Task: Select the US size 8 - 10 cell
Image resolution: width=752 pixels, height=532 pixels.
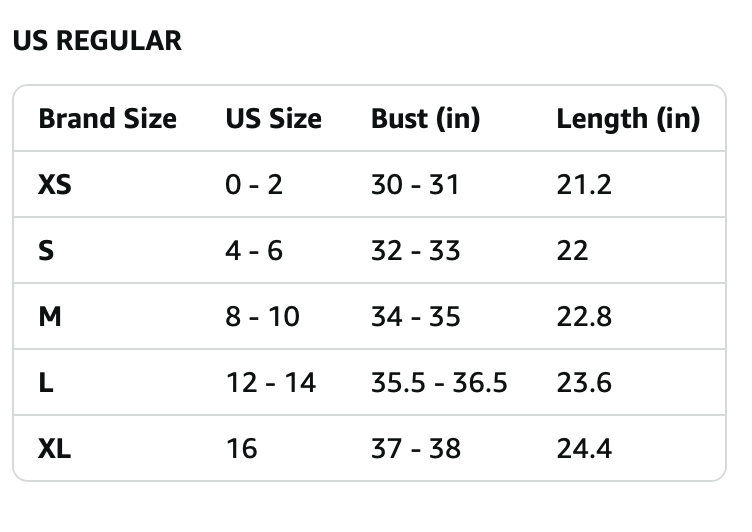Action: [262, 316]
